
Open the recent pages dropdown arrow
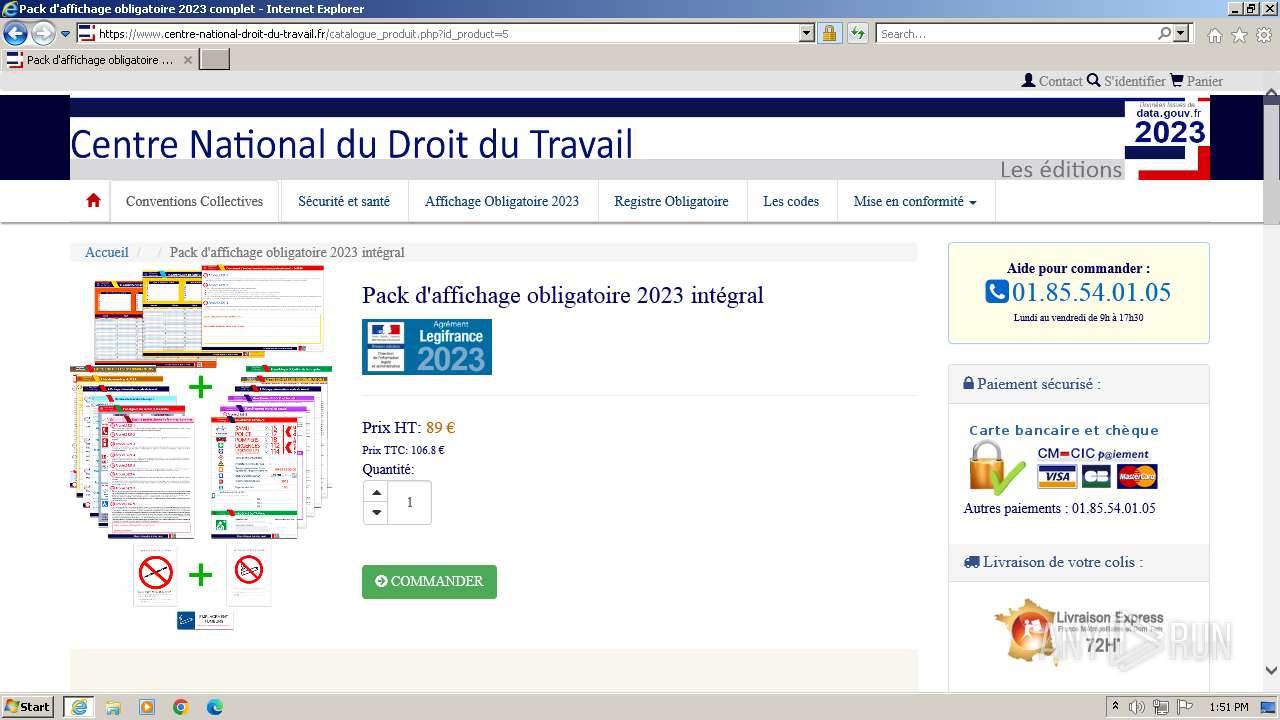click(x=65, y=34)
